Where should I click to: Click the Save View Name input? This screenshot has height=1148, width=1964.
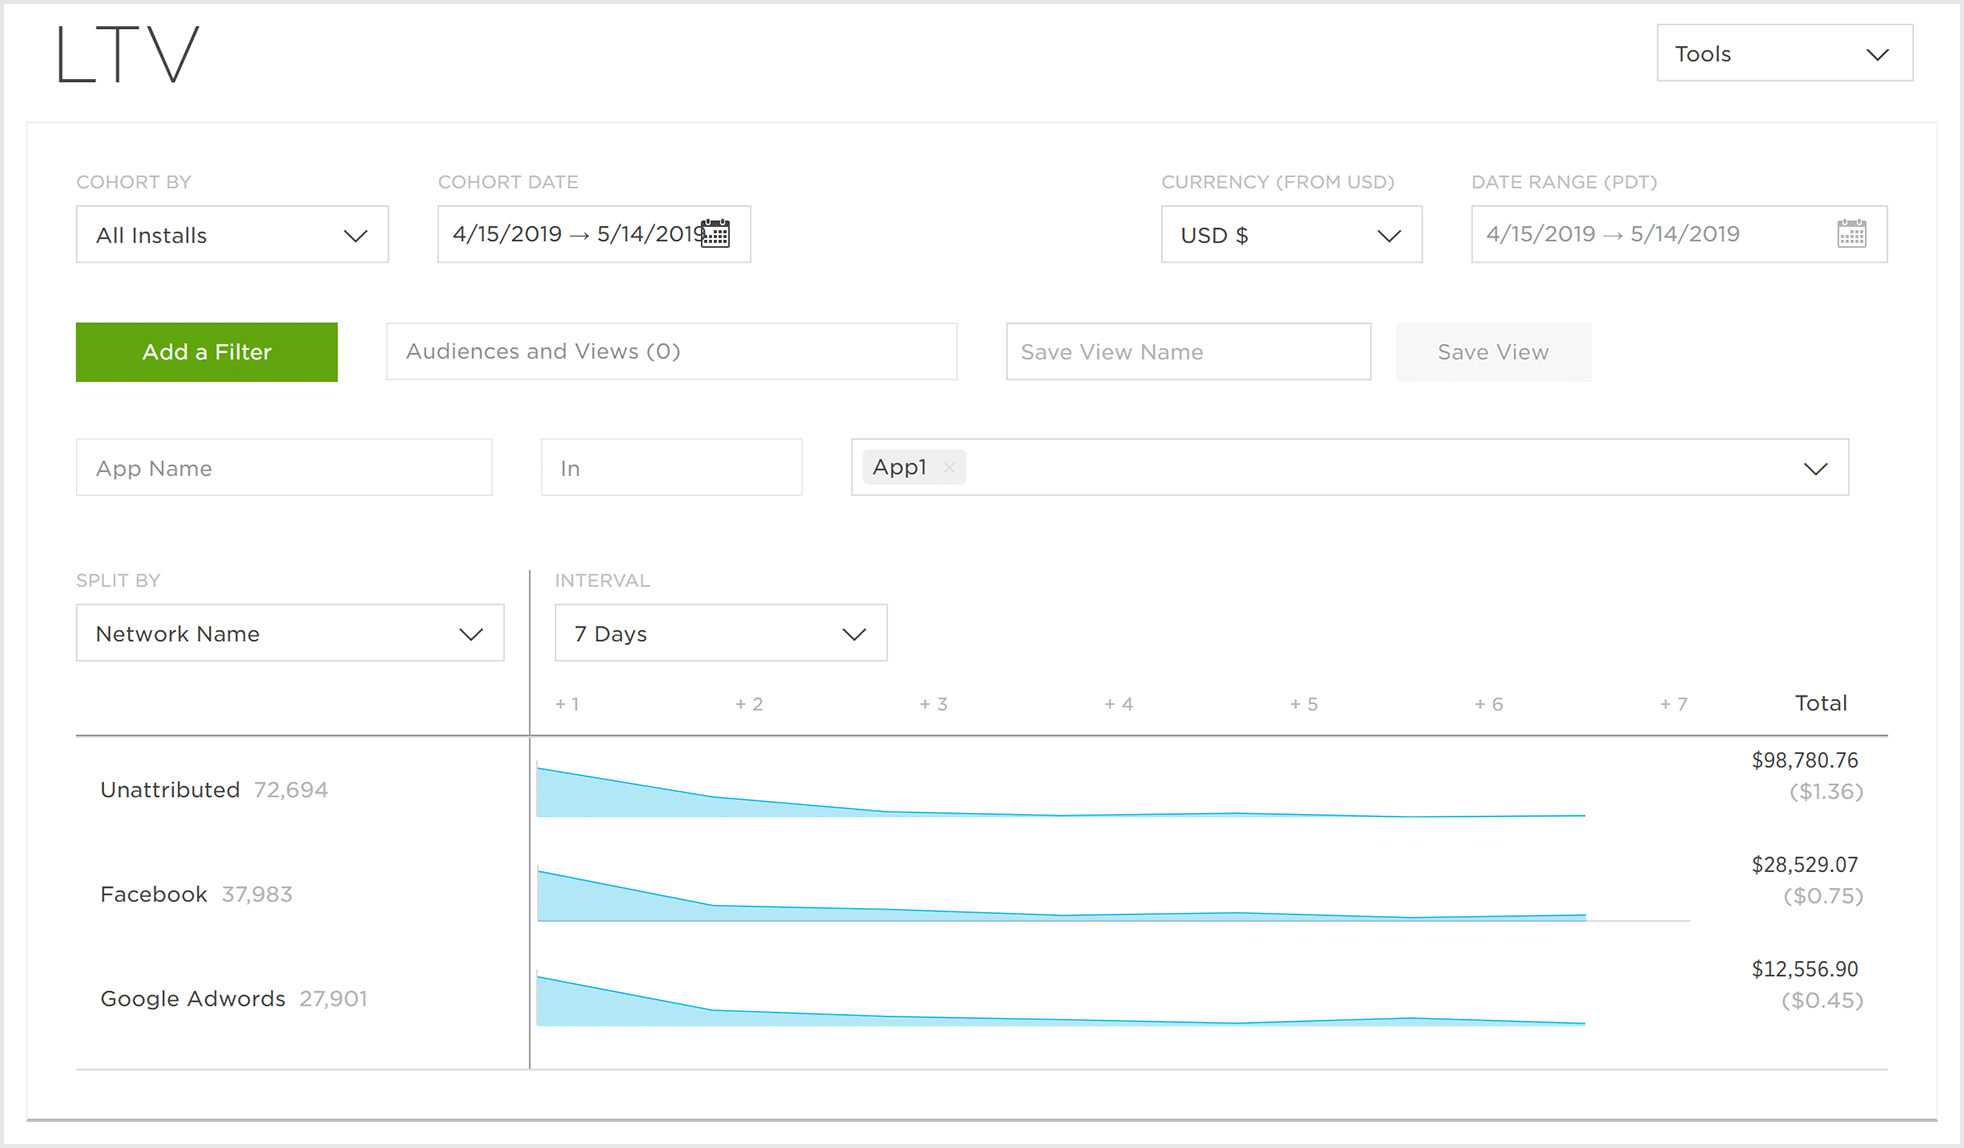(1187, 352)
